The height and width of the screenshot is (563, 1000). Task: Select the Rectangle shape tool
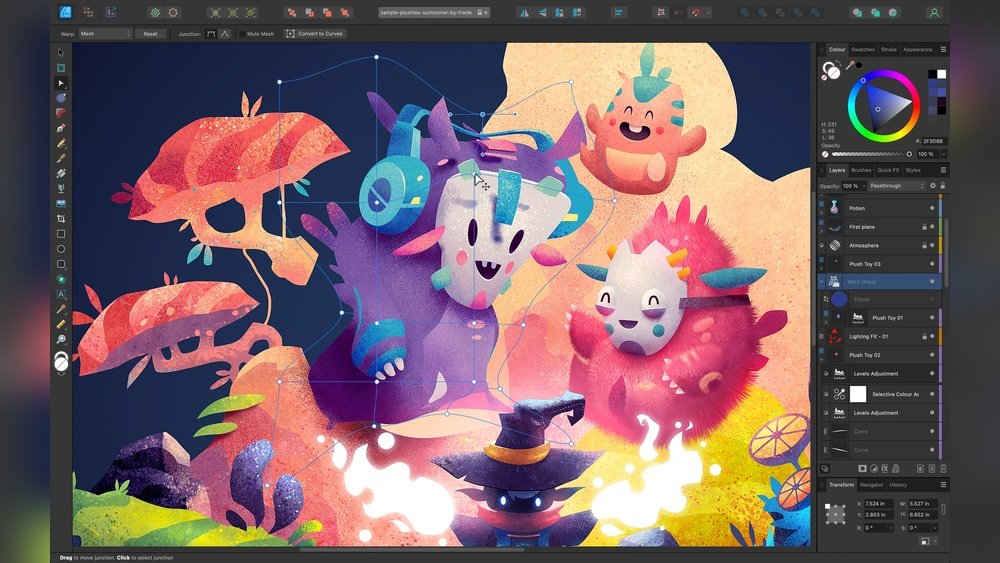click(61, 234)
